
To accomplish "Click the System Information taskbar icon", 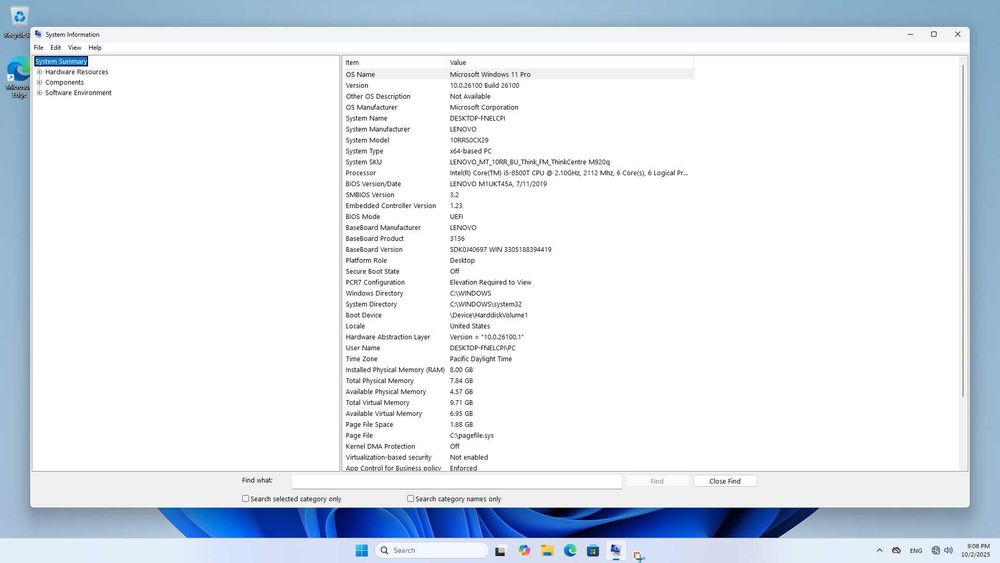I will point(615,550).
